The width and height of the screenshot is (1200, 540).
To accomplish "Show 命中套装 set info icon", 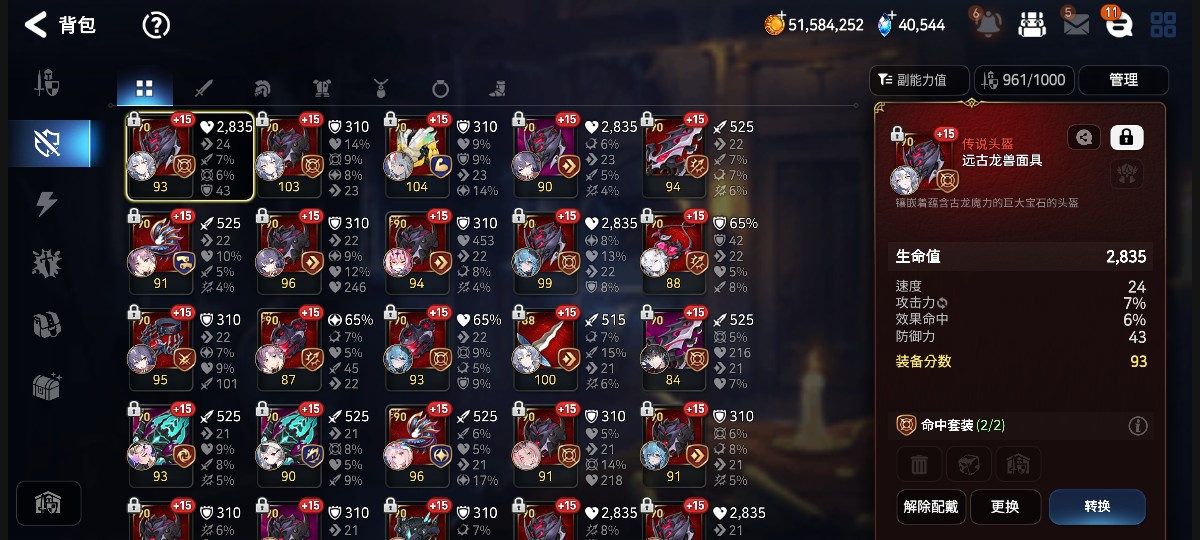I will (x=1137, y=426).
